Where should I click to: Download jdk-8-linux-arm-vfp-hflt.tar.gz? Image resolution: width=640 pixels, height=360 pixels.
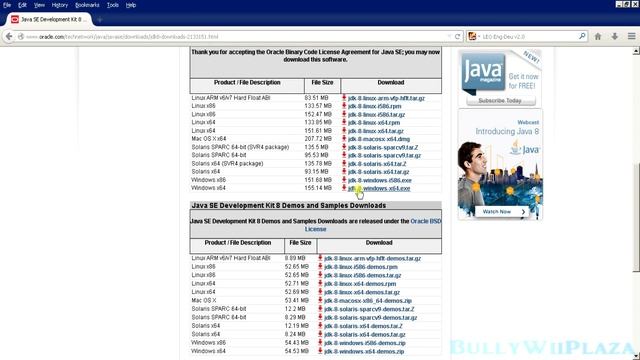click(386, 98)
